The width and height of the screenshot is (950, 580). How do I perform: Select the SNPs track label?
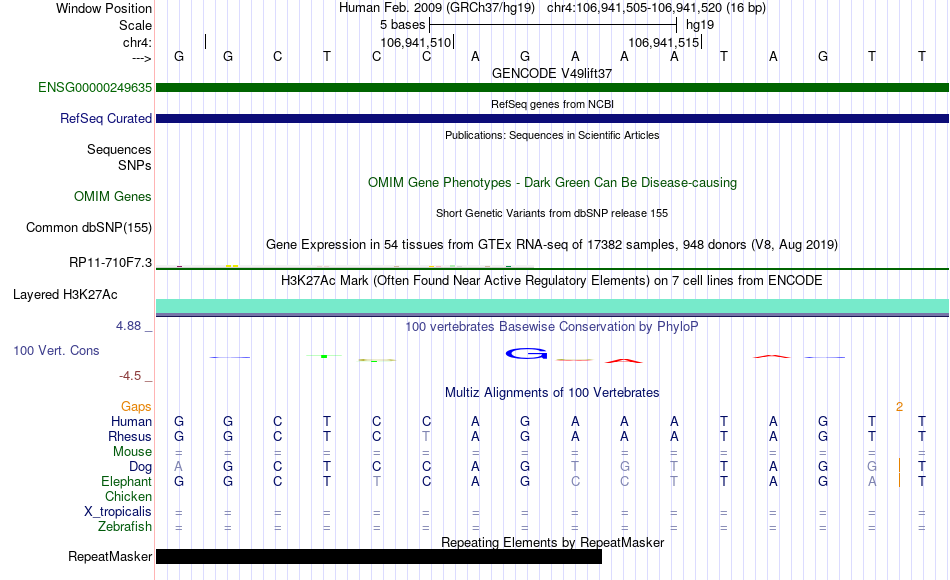135,165
